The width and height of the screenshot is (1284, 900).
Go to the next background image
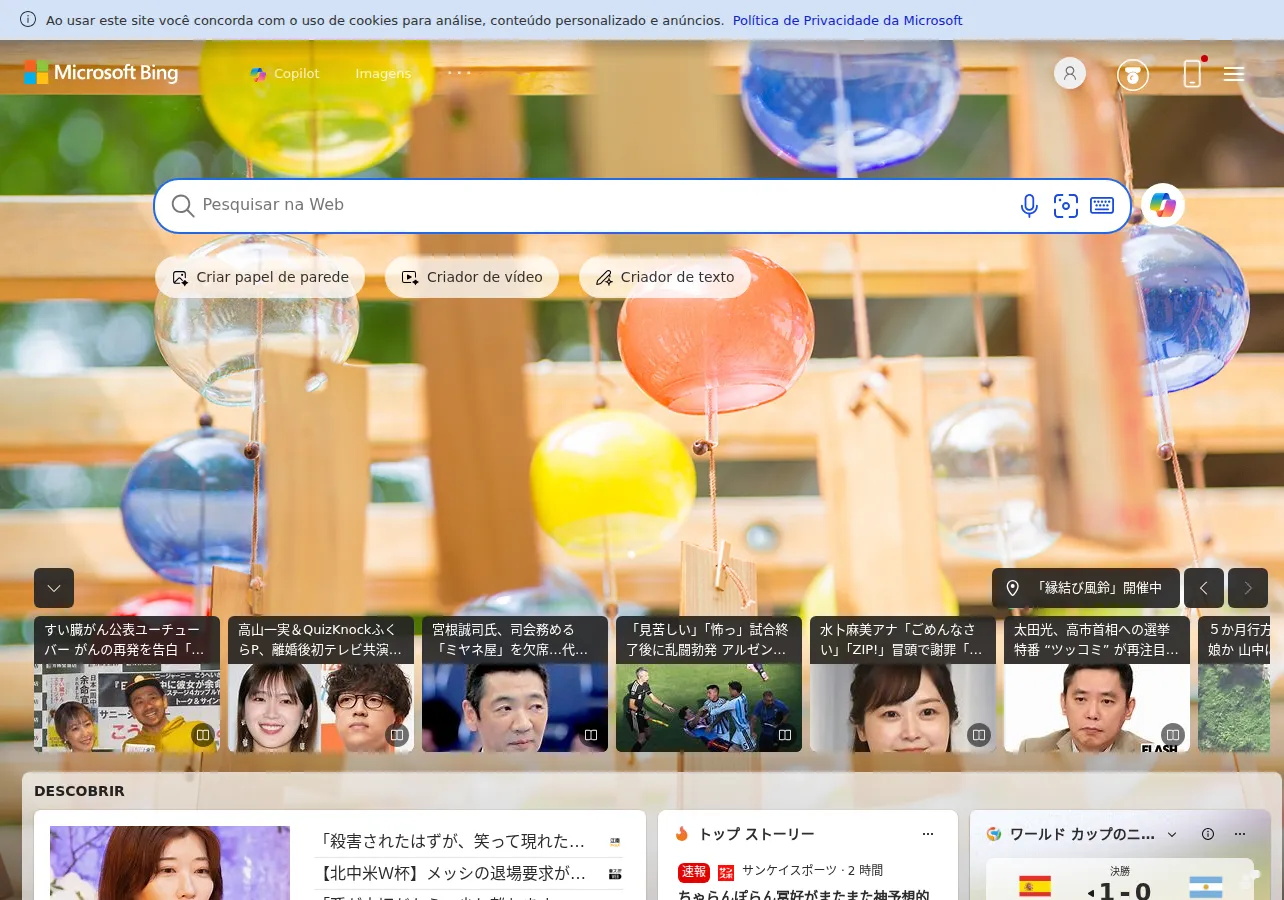(x=1248, y=588)
